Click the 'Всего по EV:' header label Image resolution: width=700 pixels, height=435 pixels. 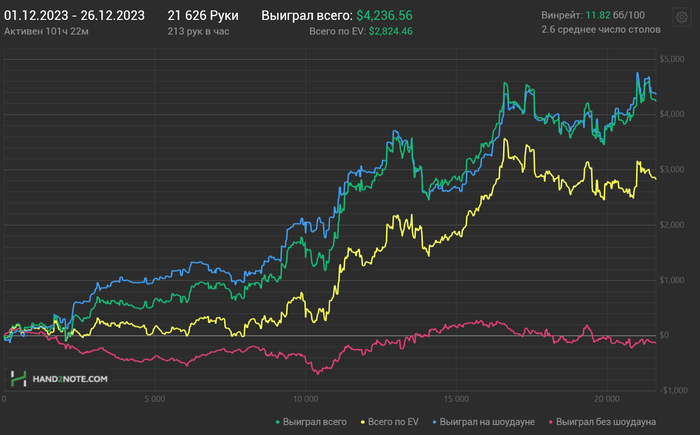(338, 31)
